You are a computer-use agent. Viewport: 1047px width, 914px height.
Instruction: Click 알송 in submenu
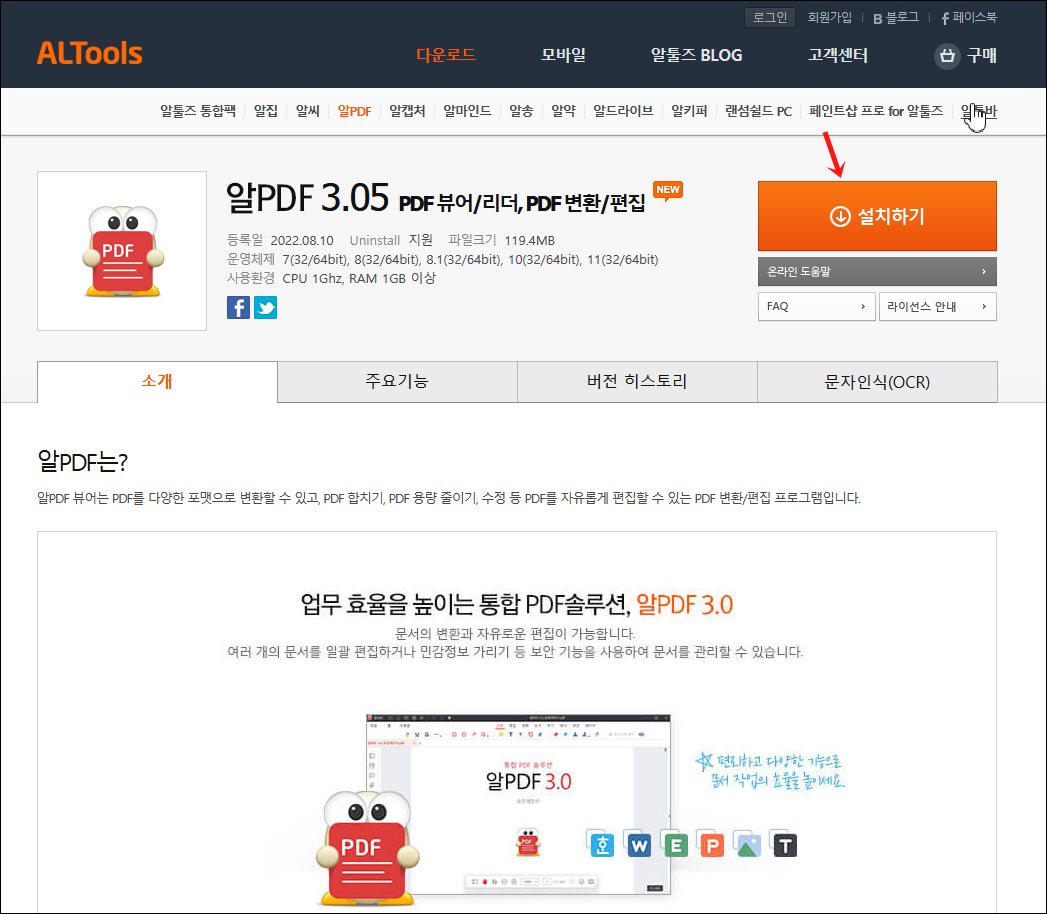click(x=521, y=111)
